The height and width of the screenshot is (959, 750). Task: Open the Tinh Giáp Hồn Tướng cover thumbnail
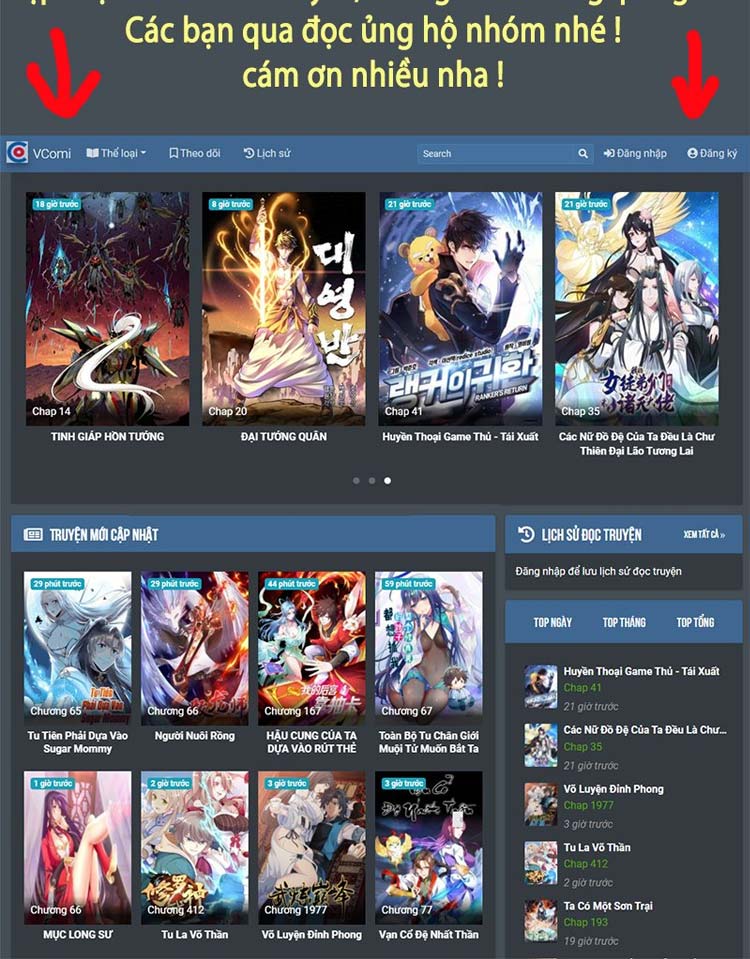[107, 308]
